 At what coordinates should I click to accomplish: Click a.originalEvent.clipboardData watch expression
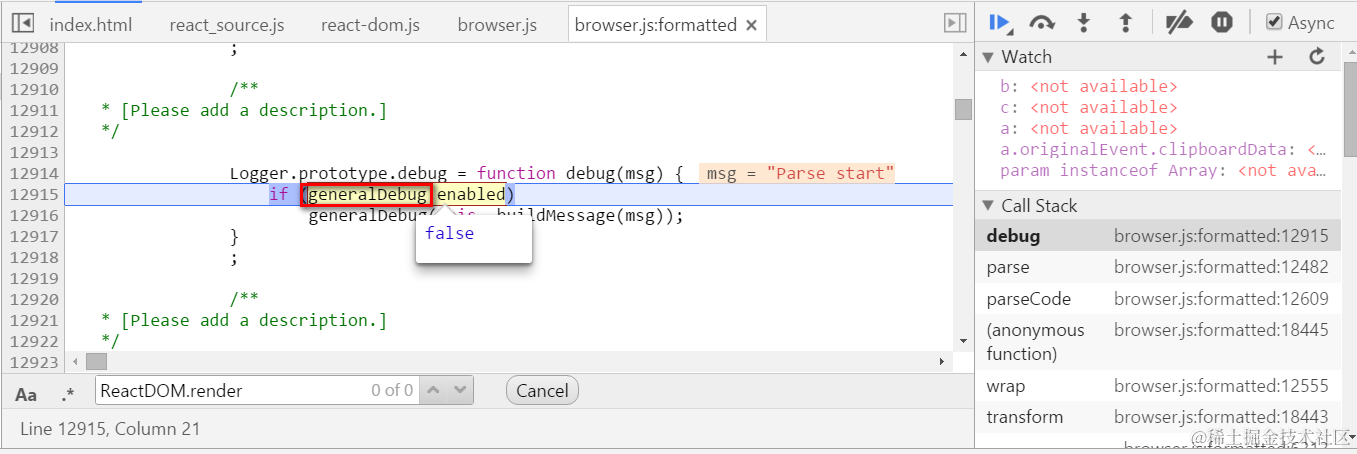click(1164, 150)
